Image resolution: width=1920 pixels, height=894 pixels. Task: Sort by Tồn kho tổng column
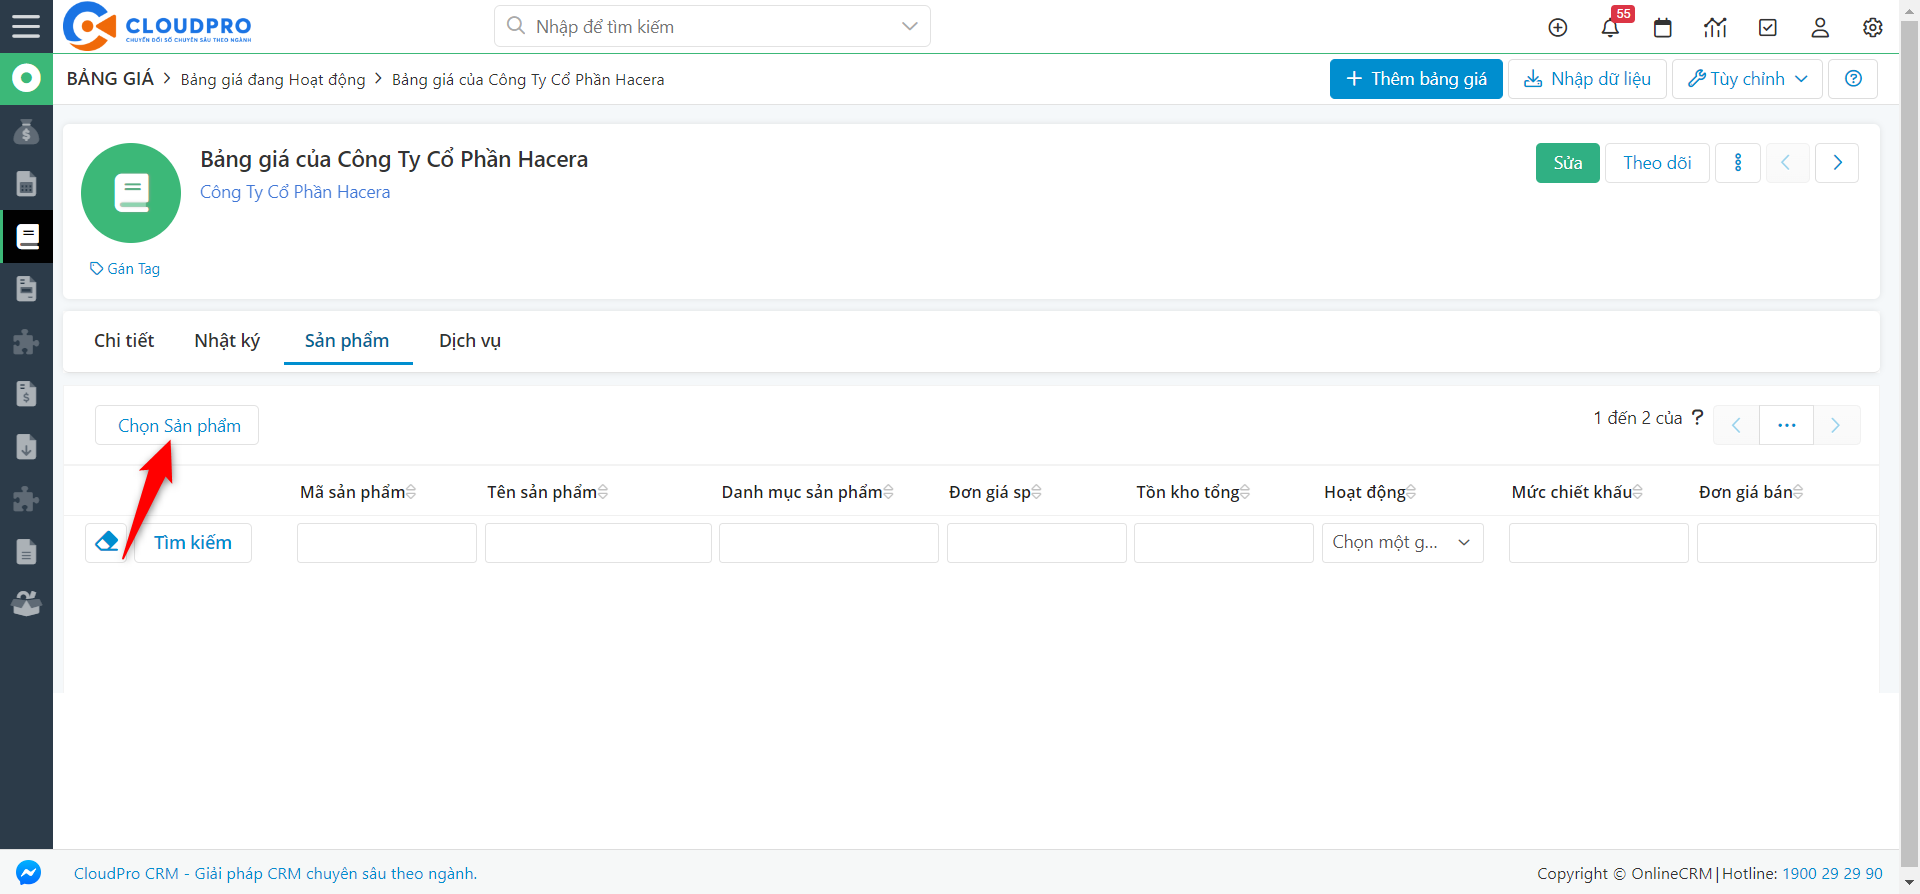[x=1193, y=492]
